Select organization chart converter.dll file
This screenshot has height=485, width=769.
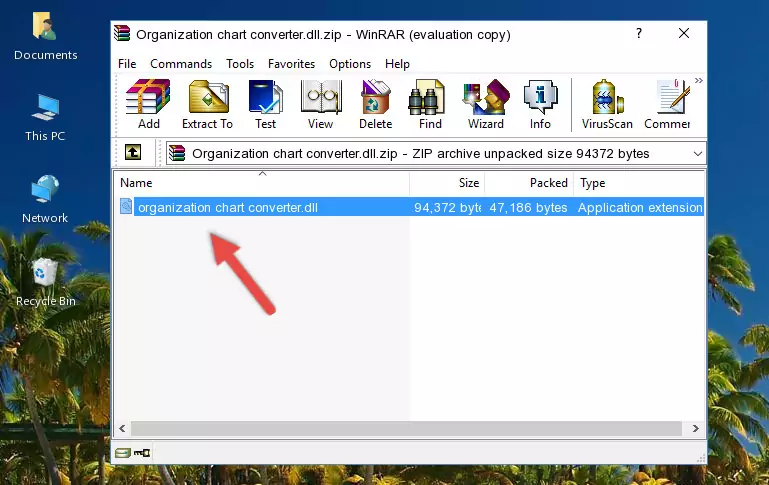[x=228, y=207]
